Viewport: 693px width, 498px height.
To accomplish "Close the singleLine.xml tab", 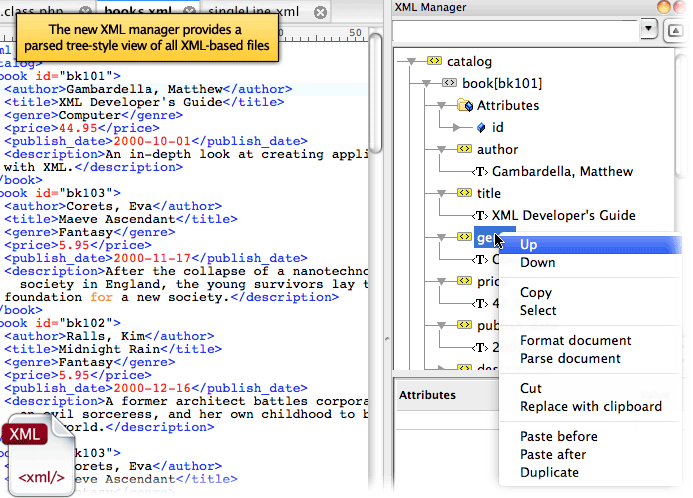I will (320, 12).
